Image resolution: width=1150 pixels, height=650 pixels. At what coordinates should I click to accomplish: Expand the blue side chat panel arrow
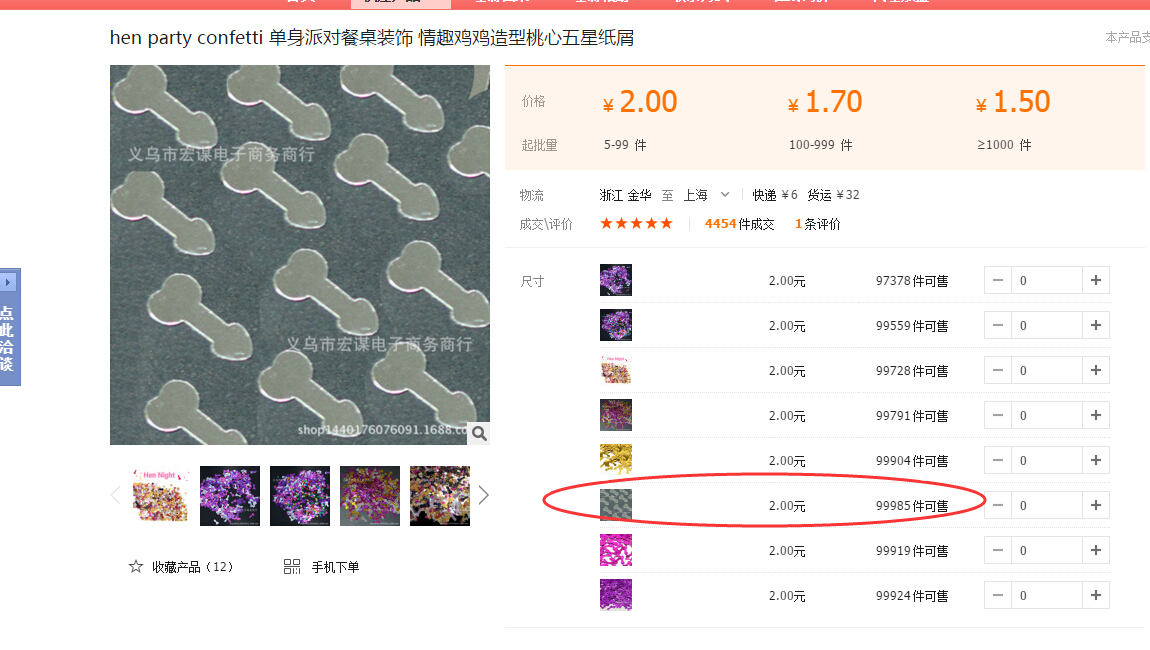[x=9, y=282]
